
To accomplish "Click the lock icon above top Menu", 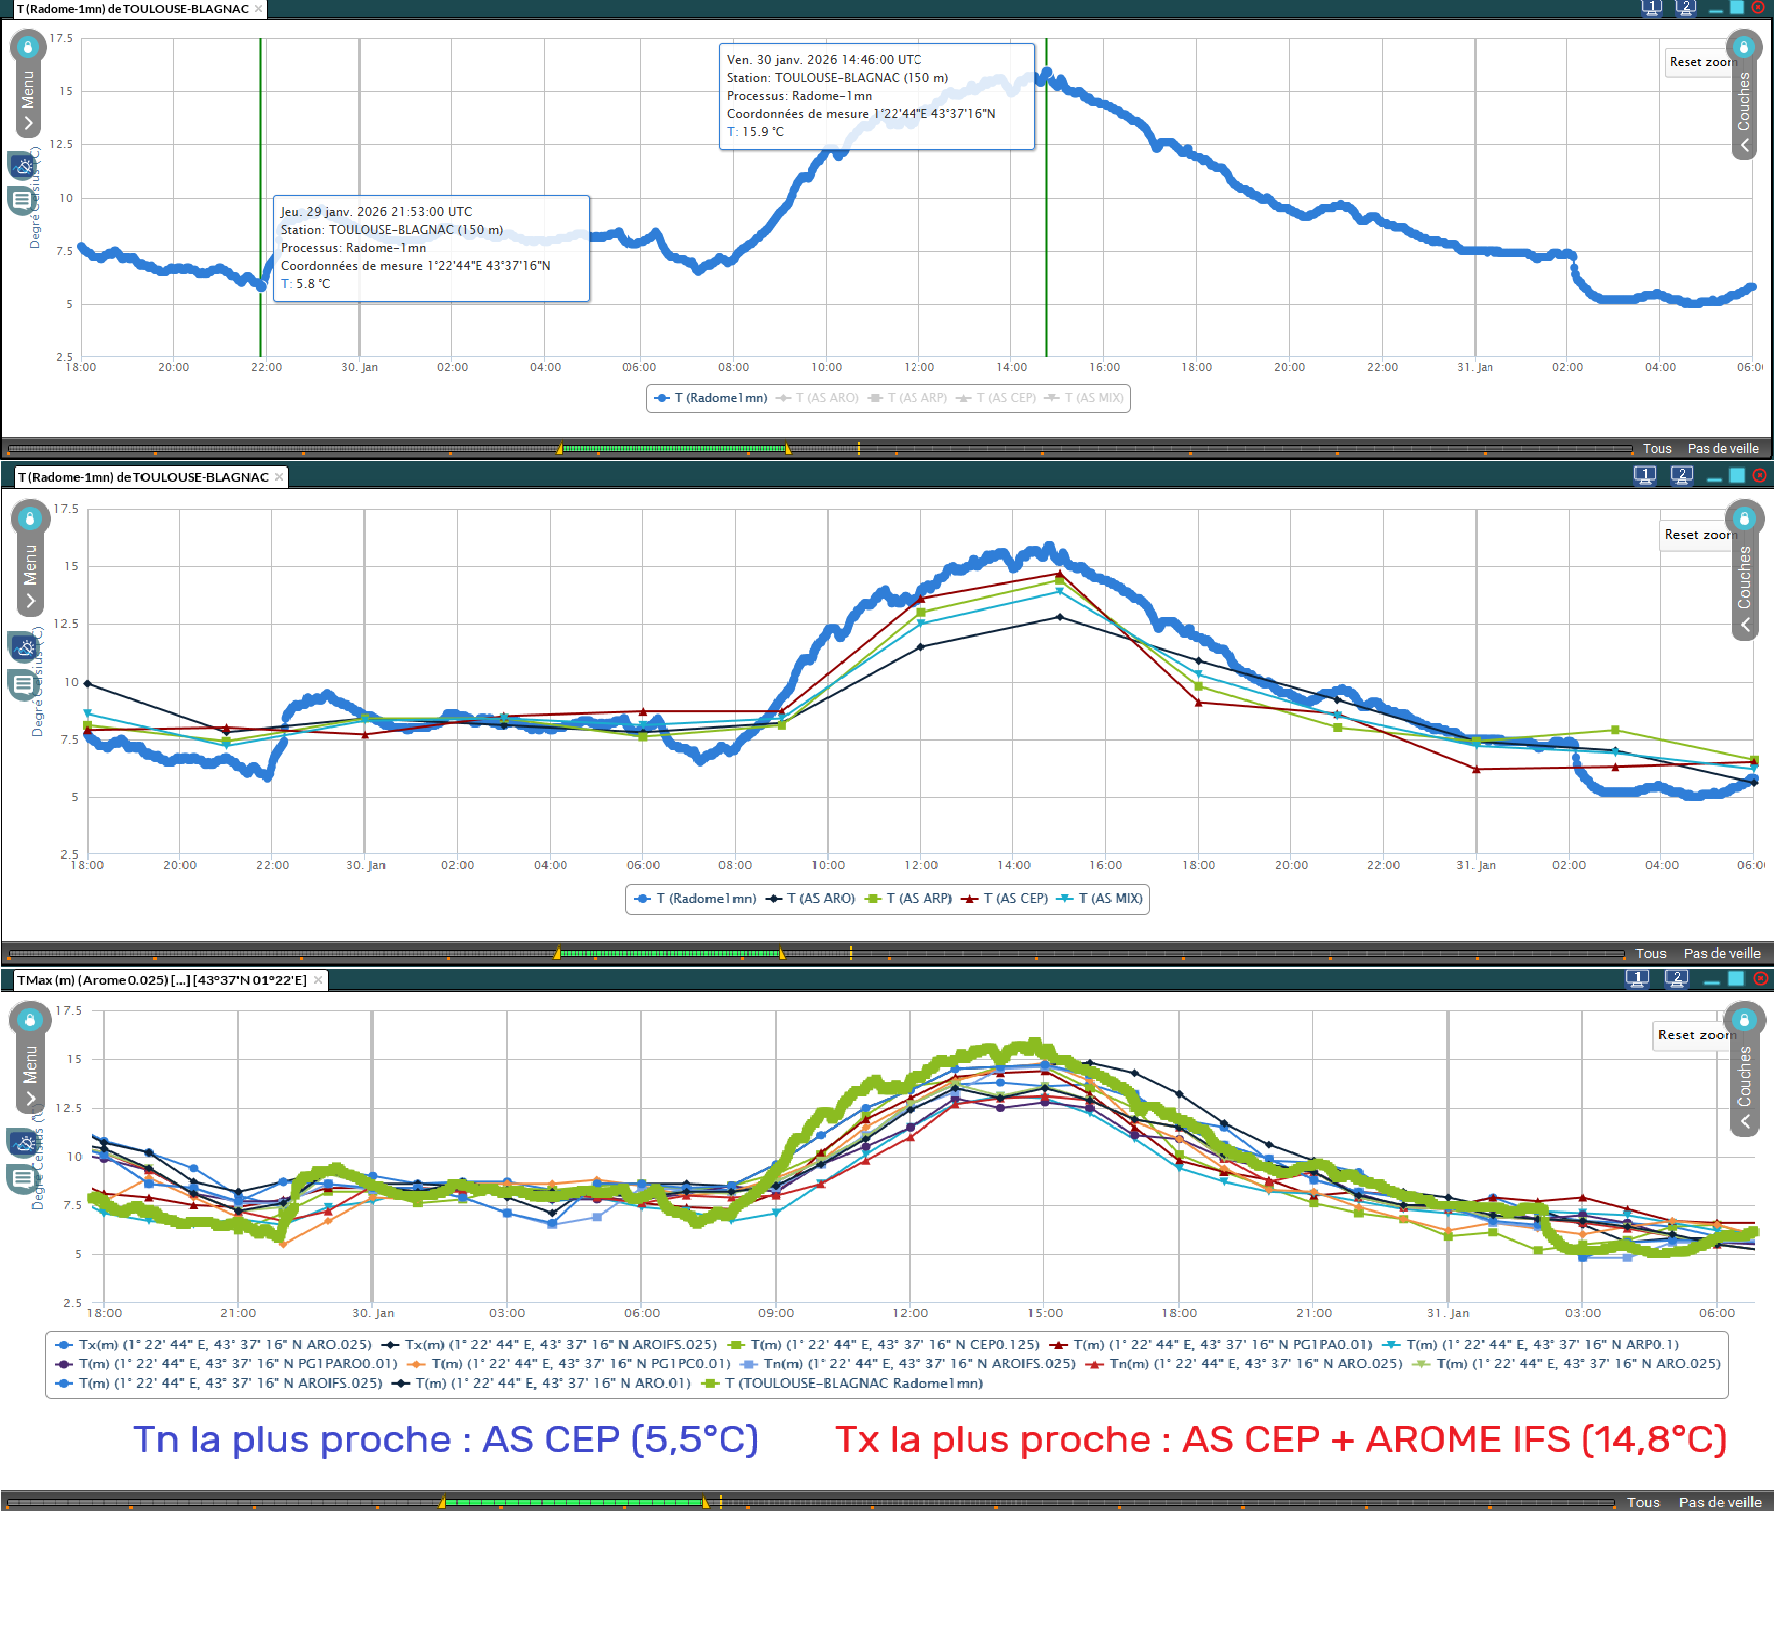I will [x=28, y=47].
